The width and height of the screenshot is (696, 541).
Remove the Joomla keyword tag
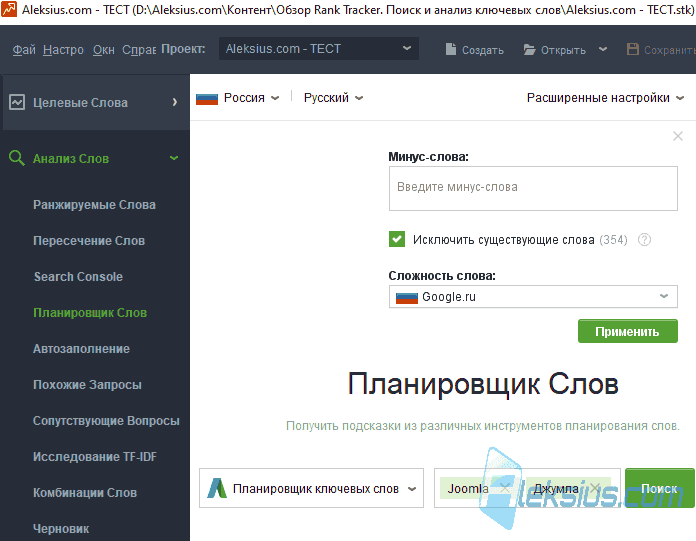pos(505,488)
